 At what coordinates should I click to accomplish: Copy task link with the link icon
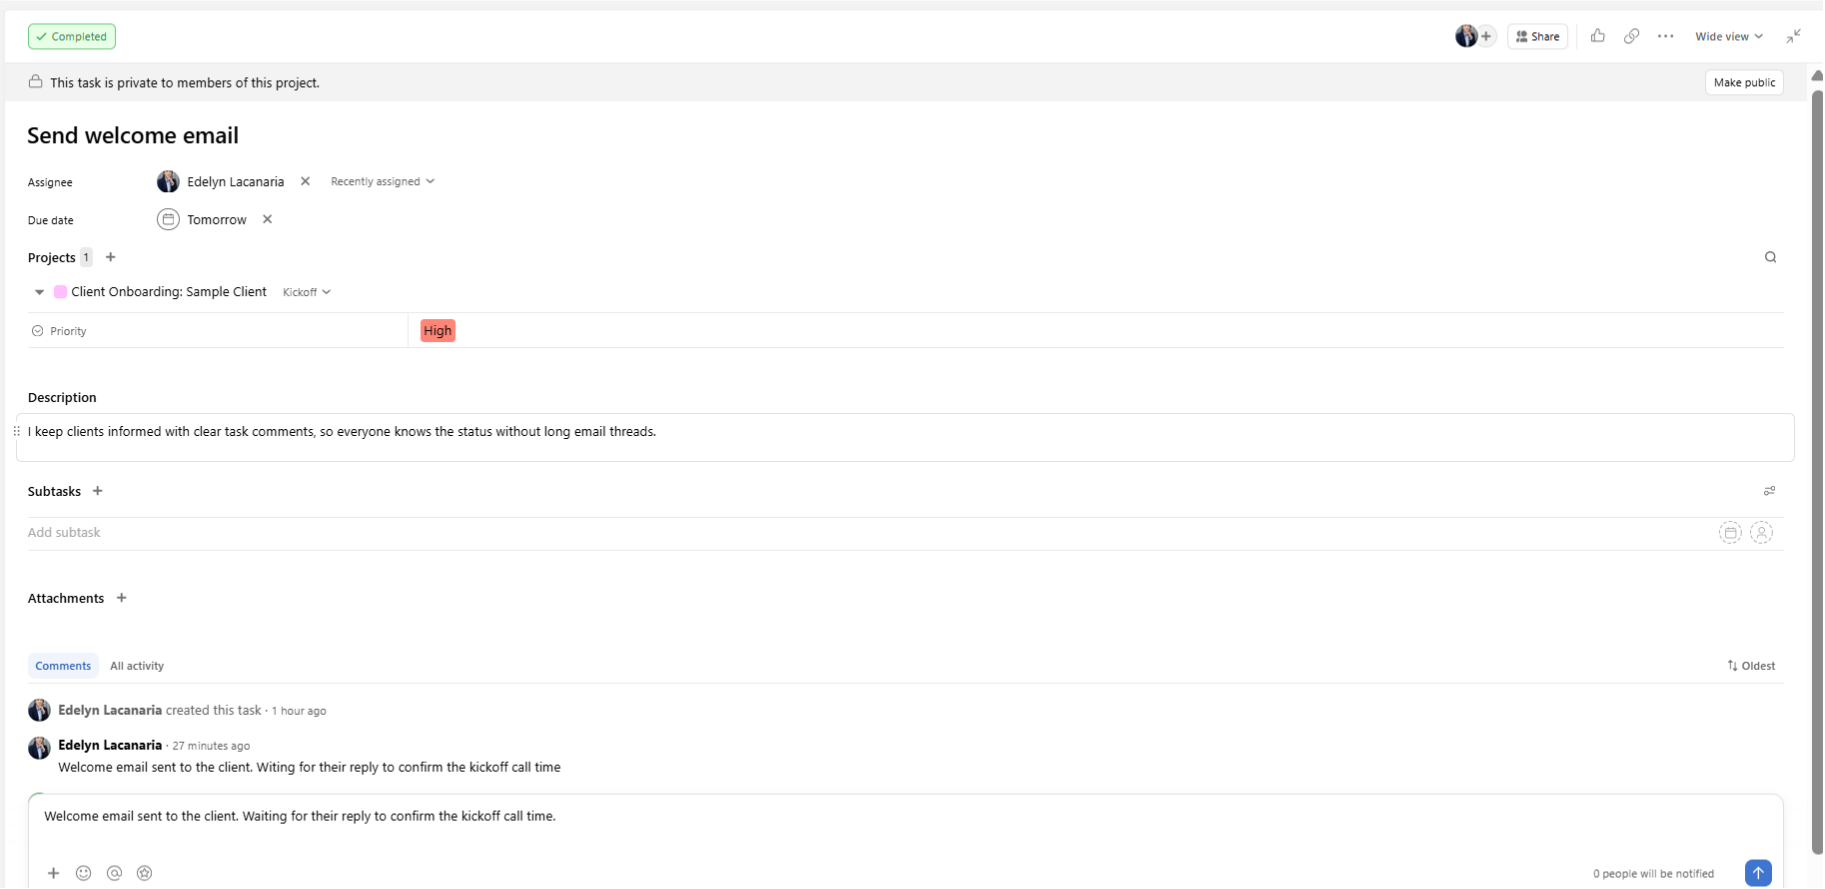1631,36
